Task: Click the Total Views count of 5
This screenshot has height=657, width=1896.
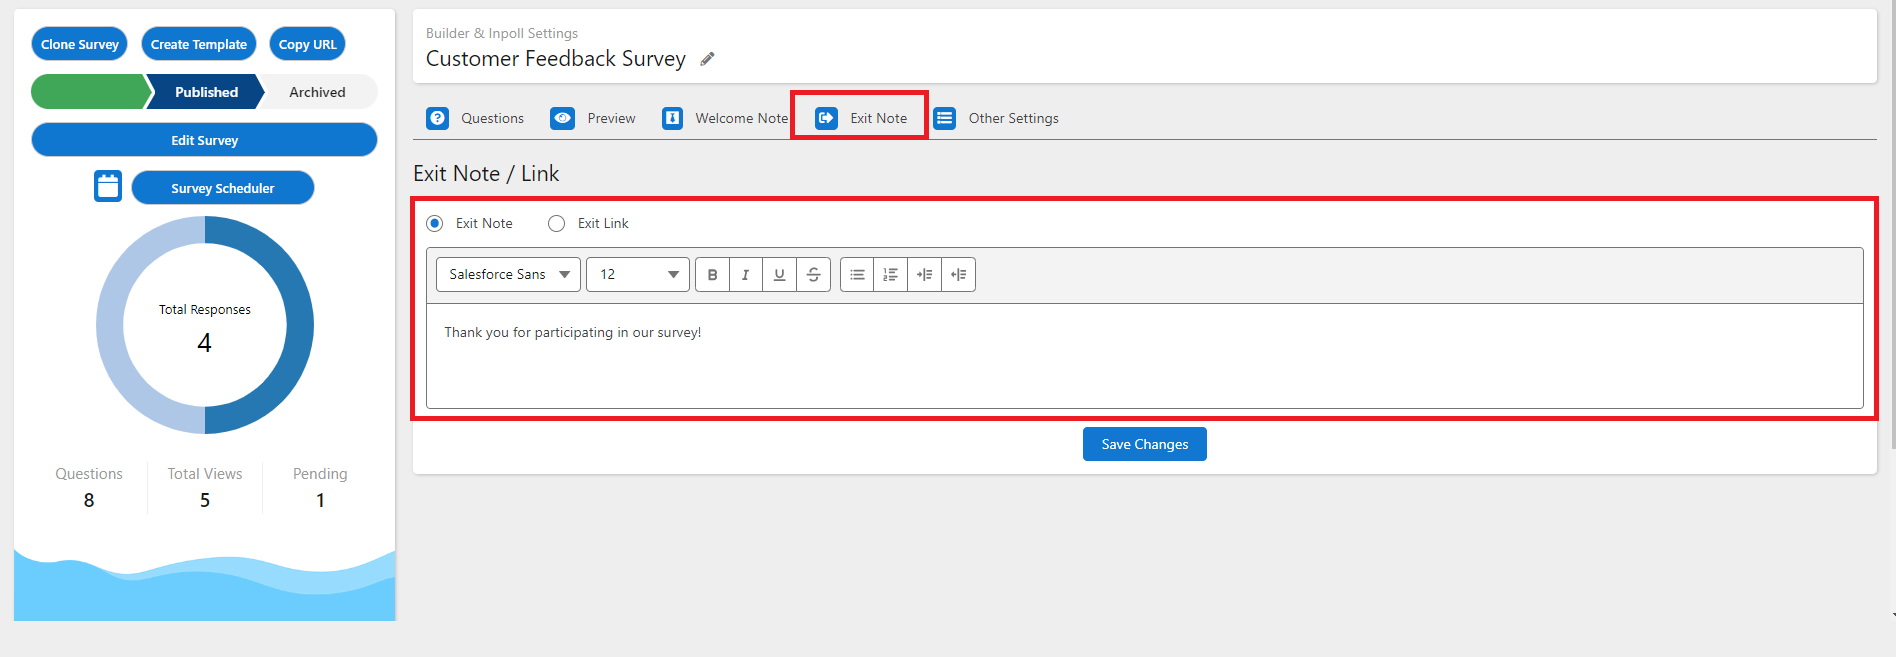Action: 205,500
